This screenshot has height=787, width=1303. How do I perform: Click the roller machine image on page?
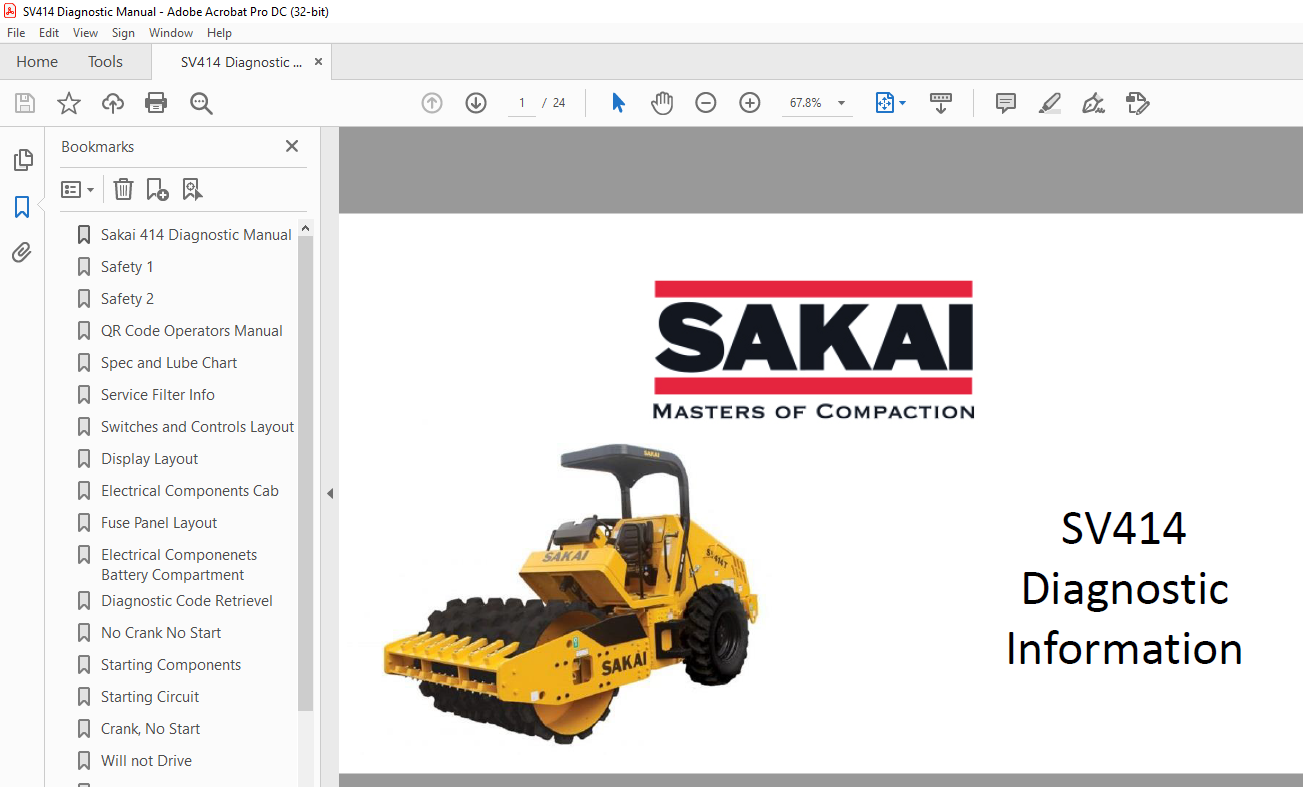pos(570,594)
